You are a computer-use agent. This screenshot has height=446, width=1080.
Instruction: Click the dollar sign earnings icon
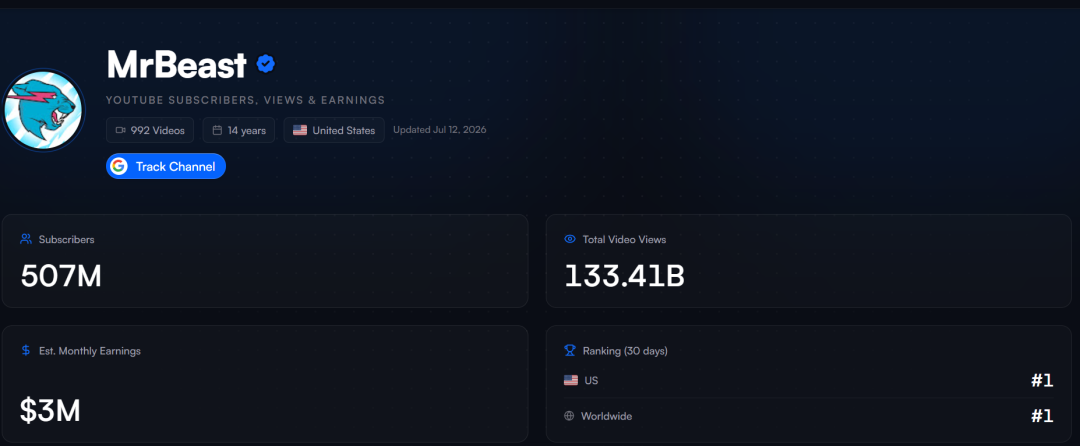point(26,350)
